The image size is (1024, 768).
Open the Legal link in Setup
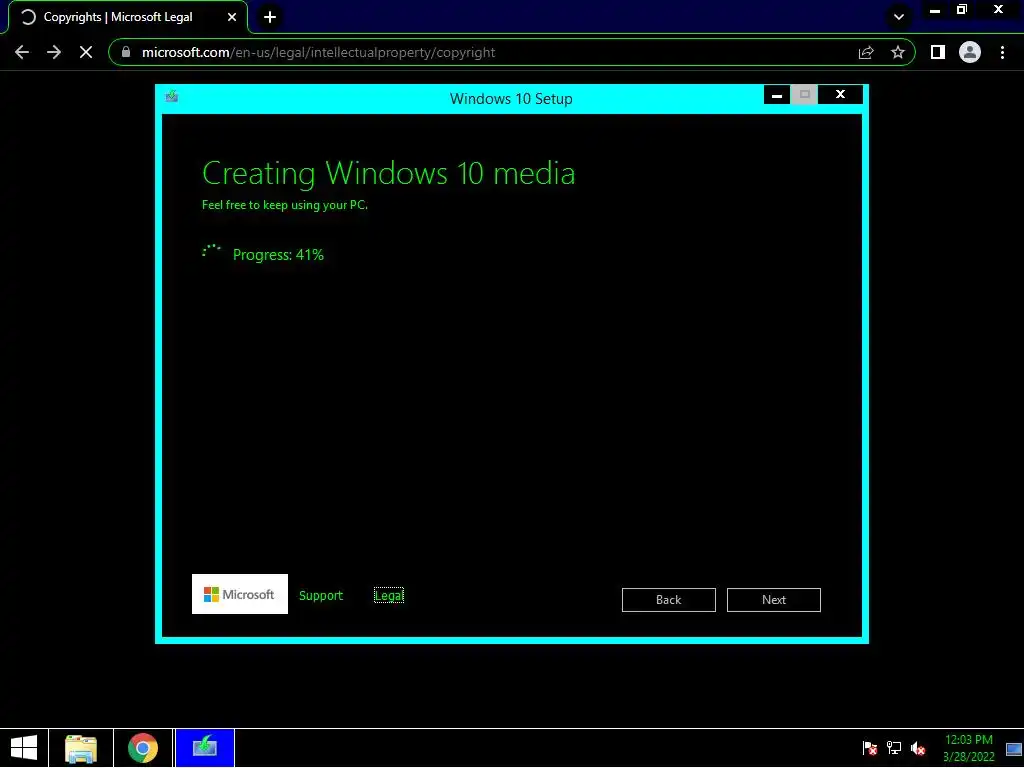point(389,596)
